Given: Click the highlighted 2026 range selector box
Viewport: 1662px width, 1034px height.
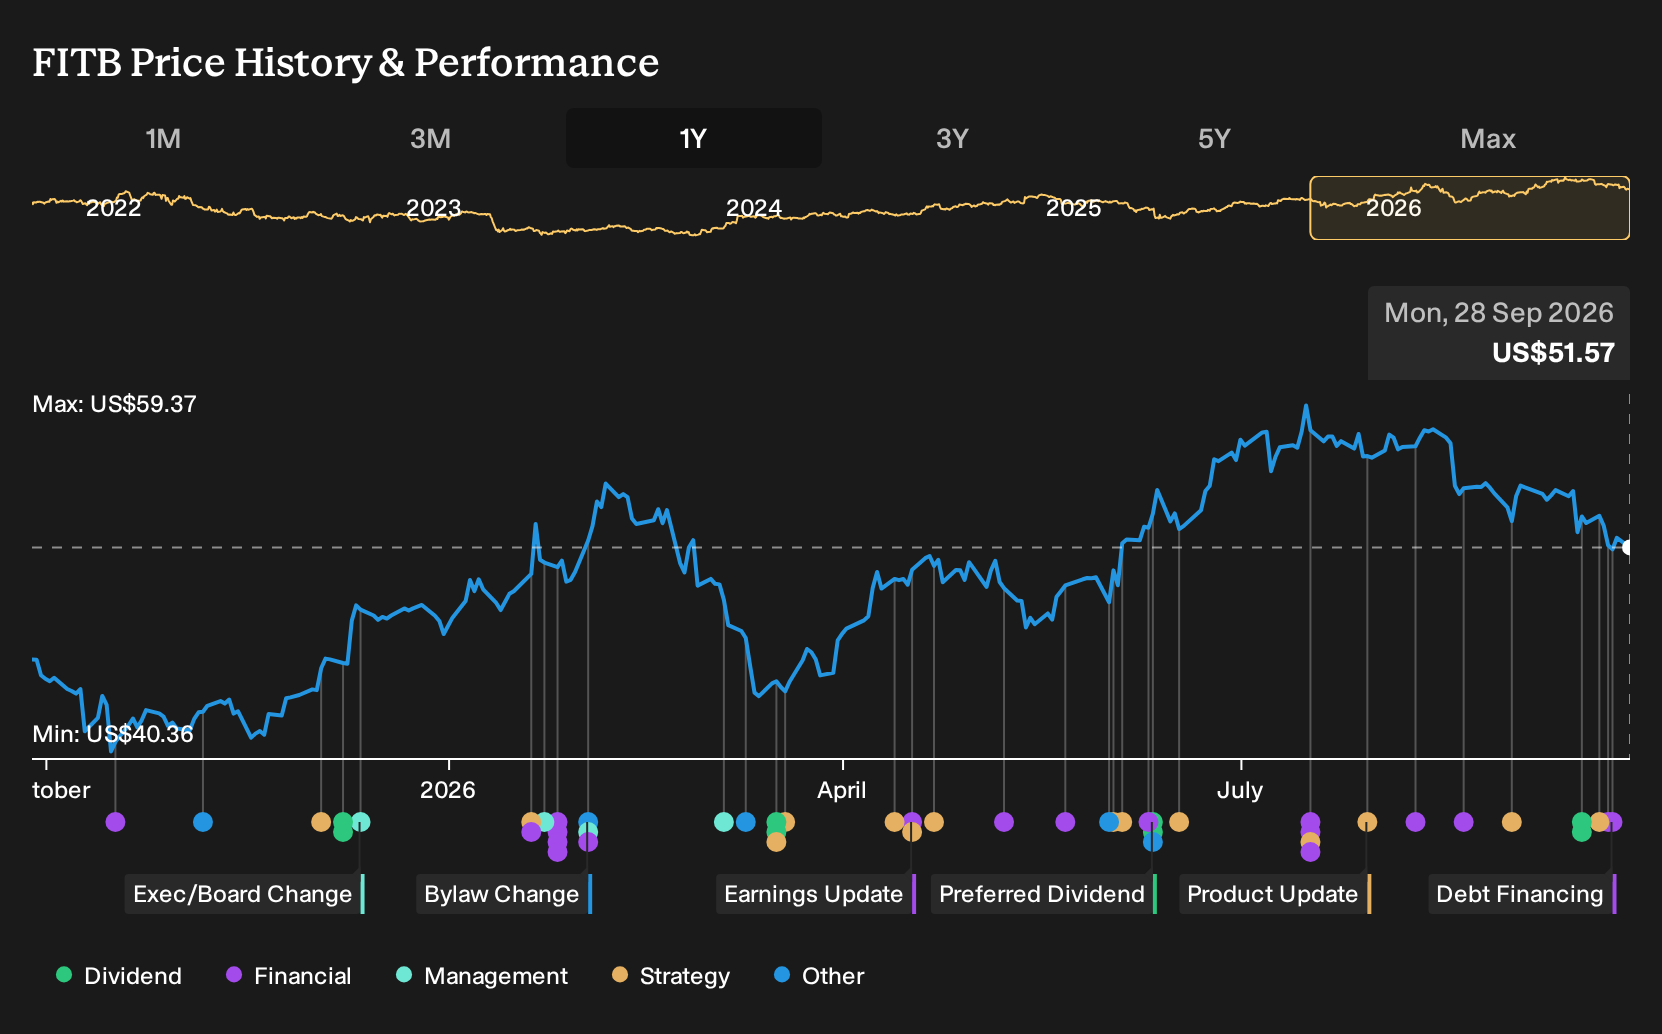Looking at the screenshot, I should click(x=1469, y=208).
